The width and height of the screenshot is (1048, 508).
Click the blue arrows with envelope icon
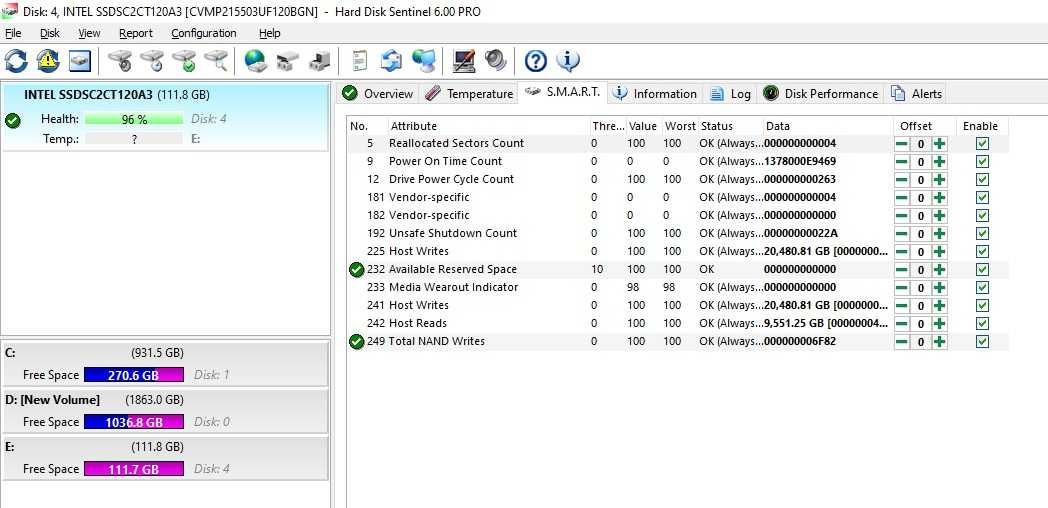coord(392,61)
